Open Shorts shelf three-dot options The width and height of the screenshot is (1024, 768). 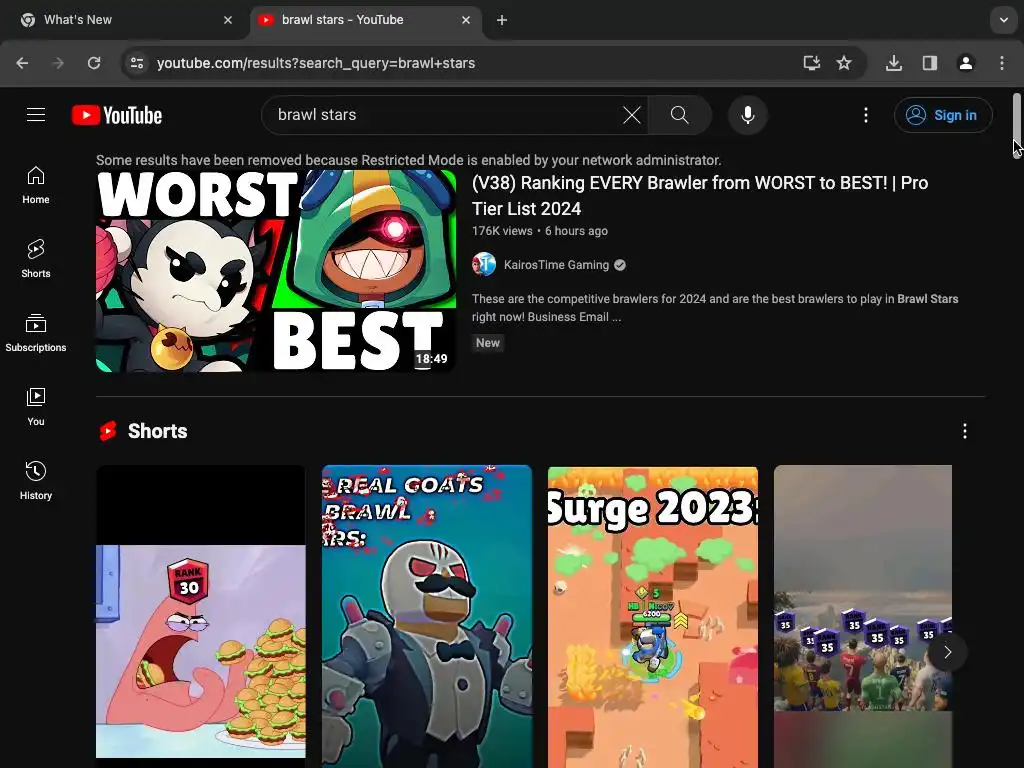click(x=965, y=430)
